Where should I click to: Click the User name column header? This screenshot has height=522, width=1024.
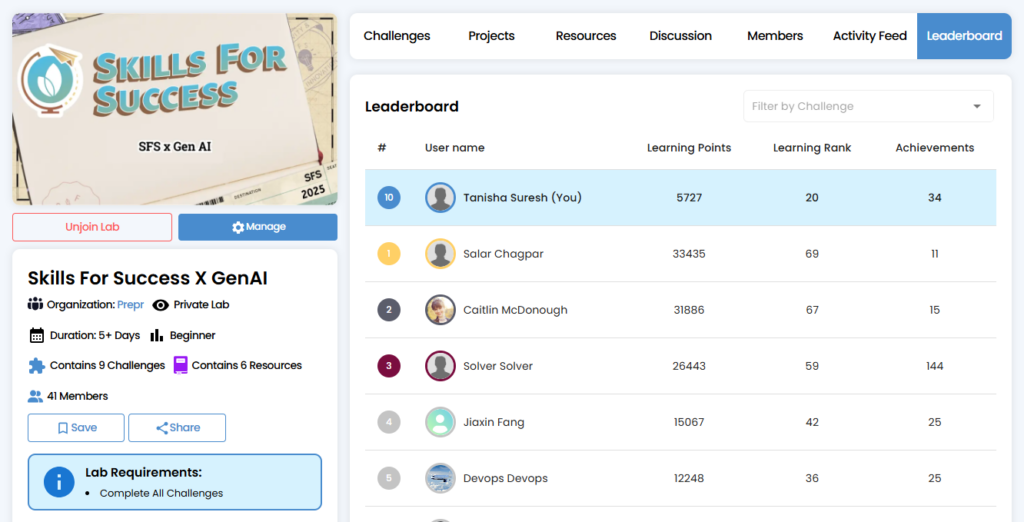tap(455, 148)
